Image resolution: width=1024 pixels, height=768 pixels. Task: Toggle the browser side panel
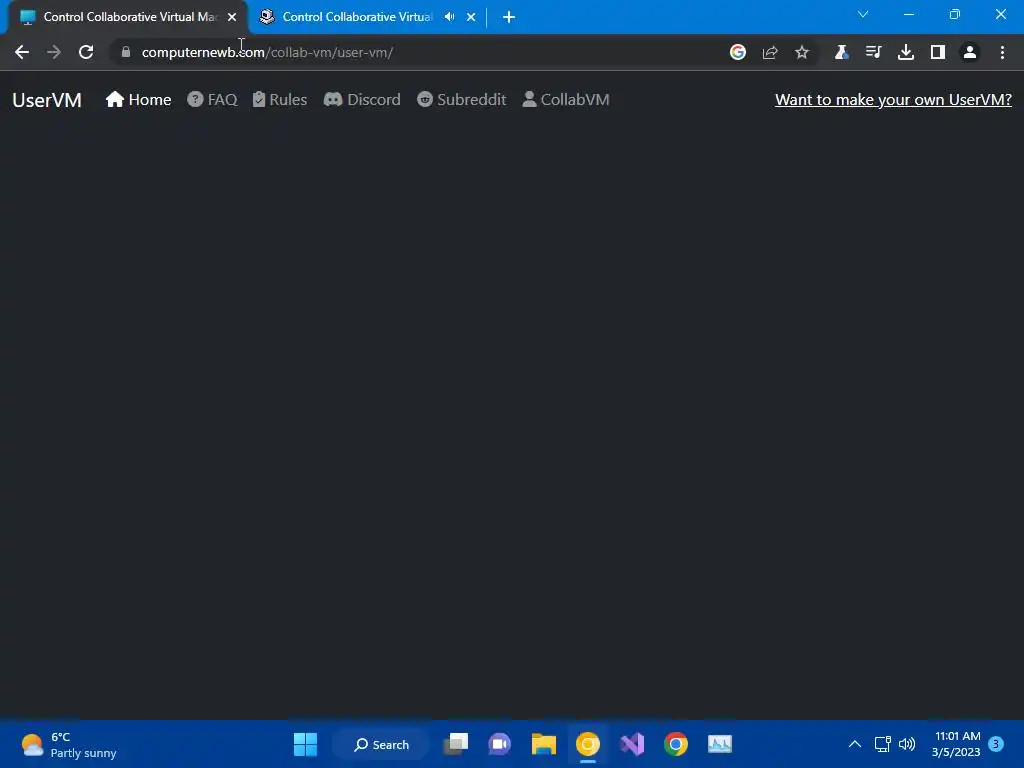(x=938, y=52)
